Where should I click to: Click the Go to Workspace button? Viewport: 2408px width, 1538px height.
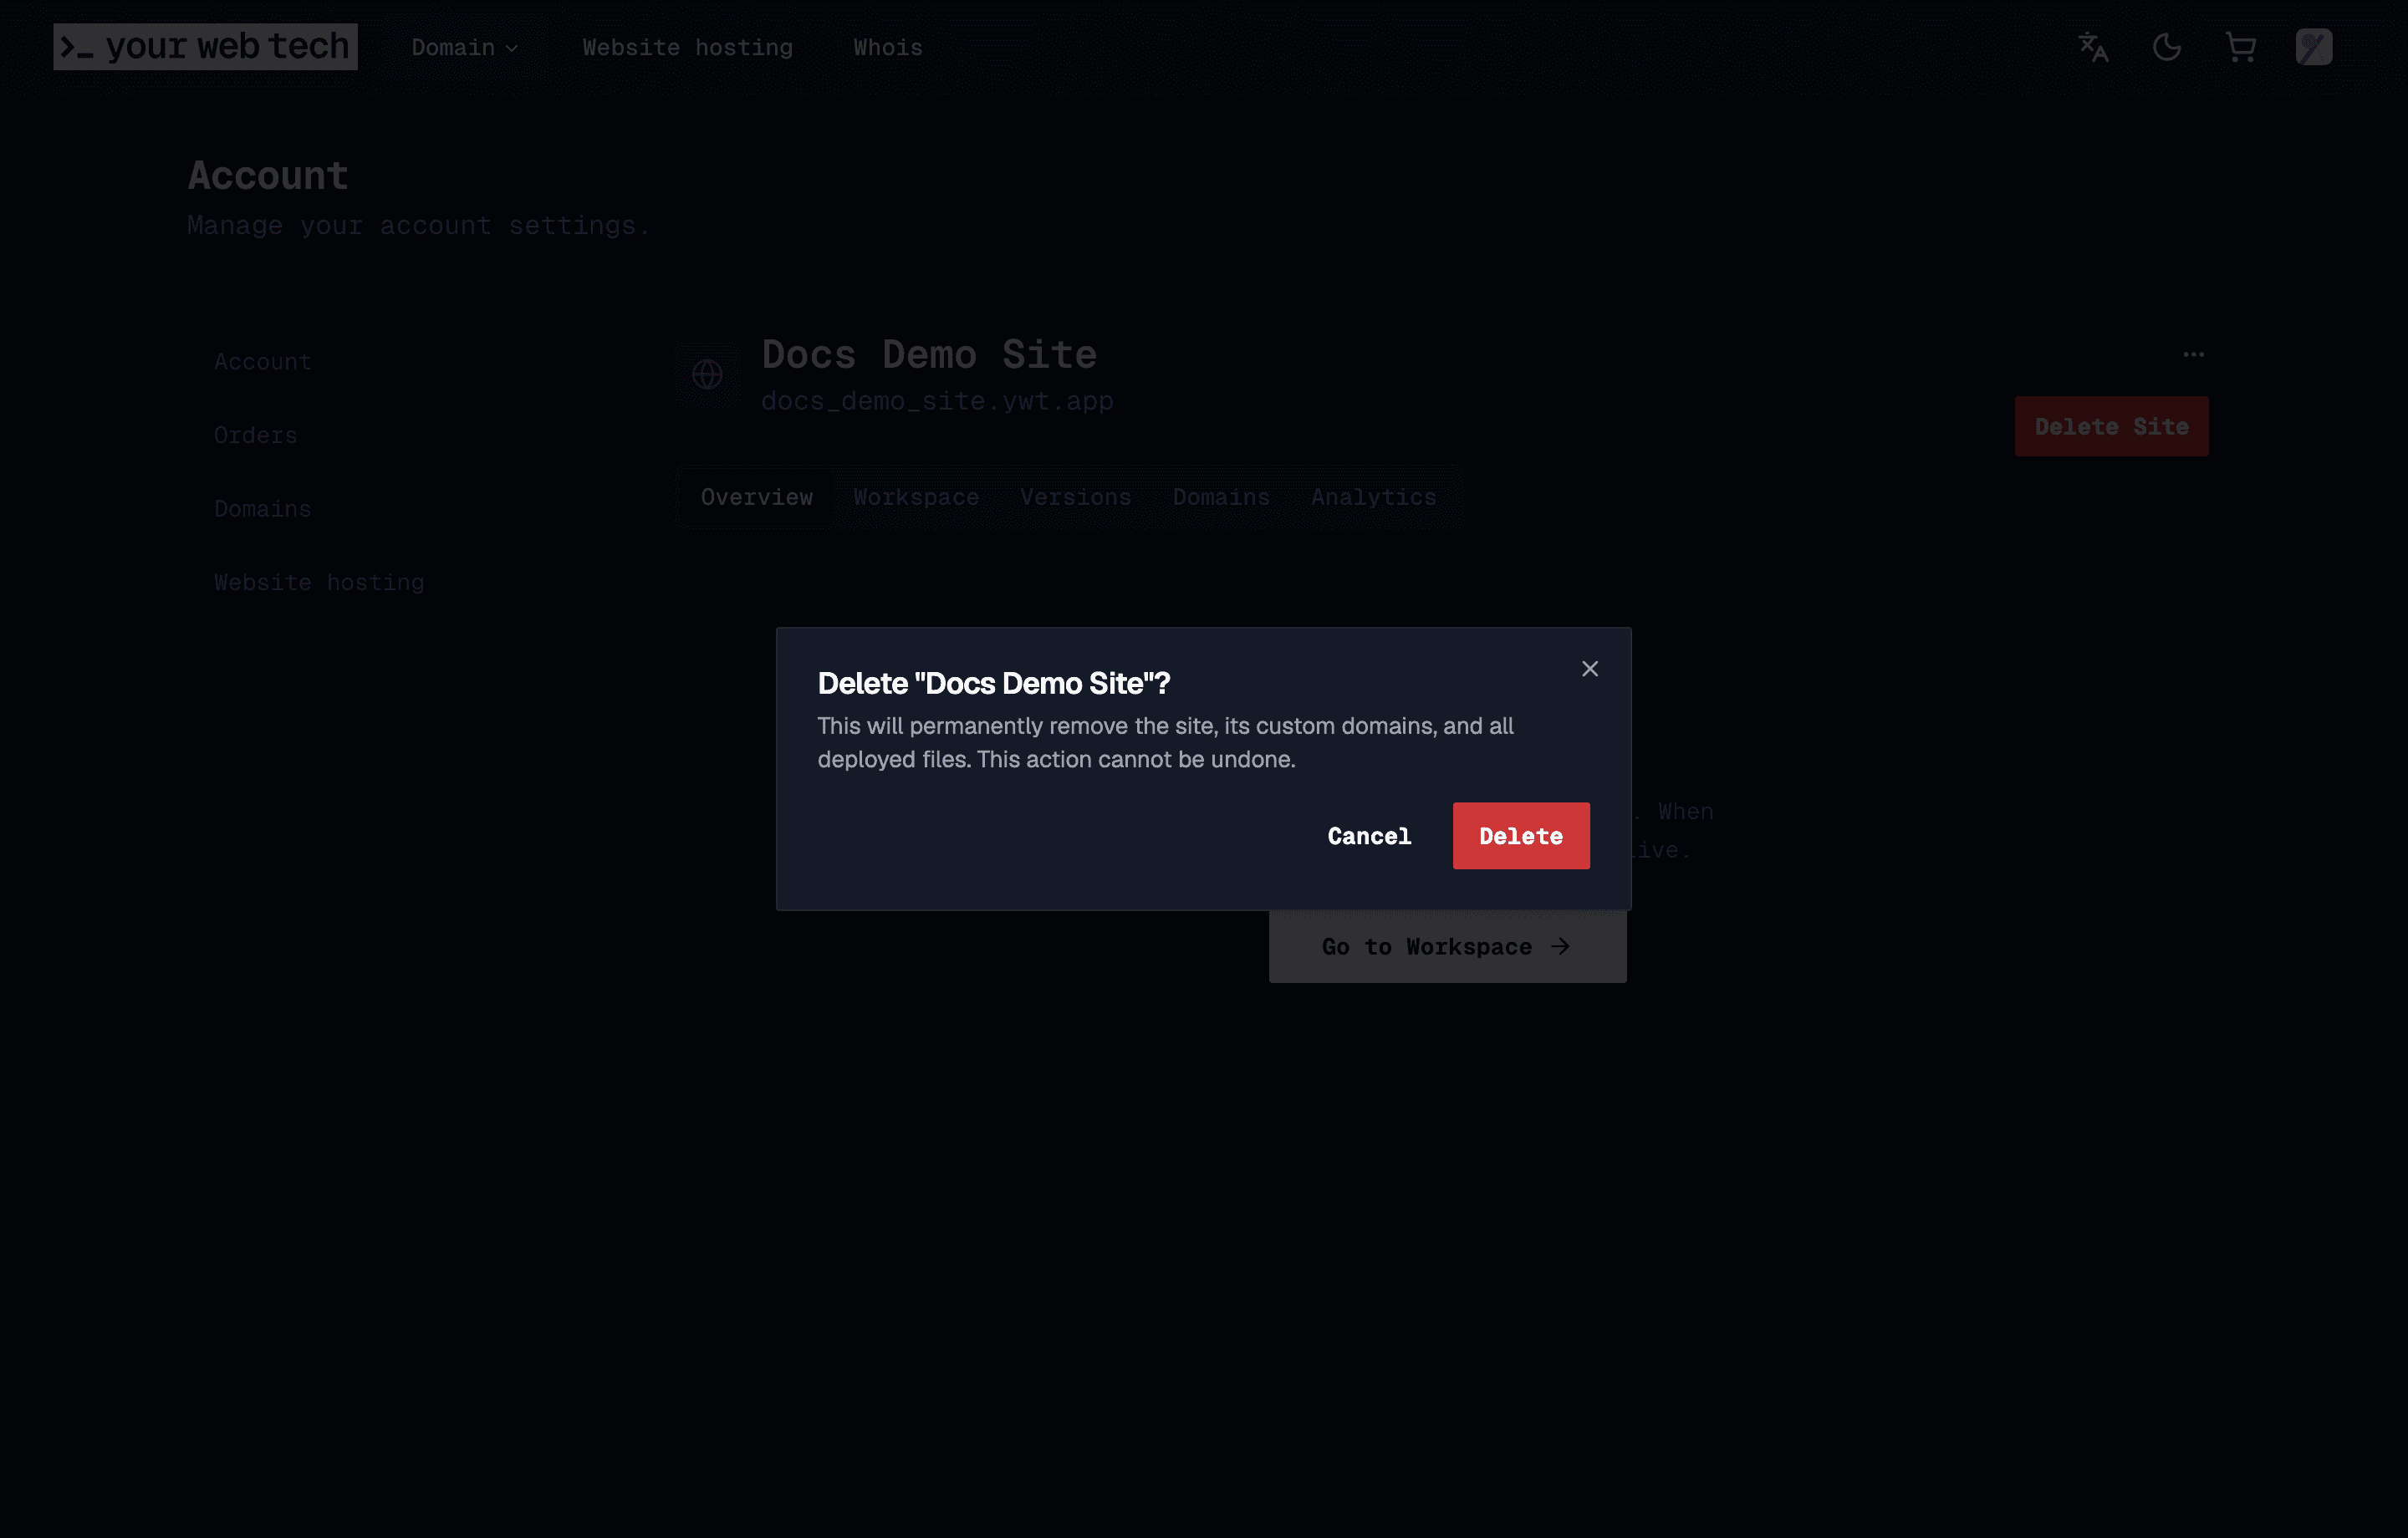pyautogui.click(x=1447, y=947)
